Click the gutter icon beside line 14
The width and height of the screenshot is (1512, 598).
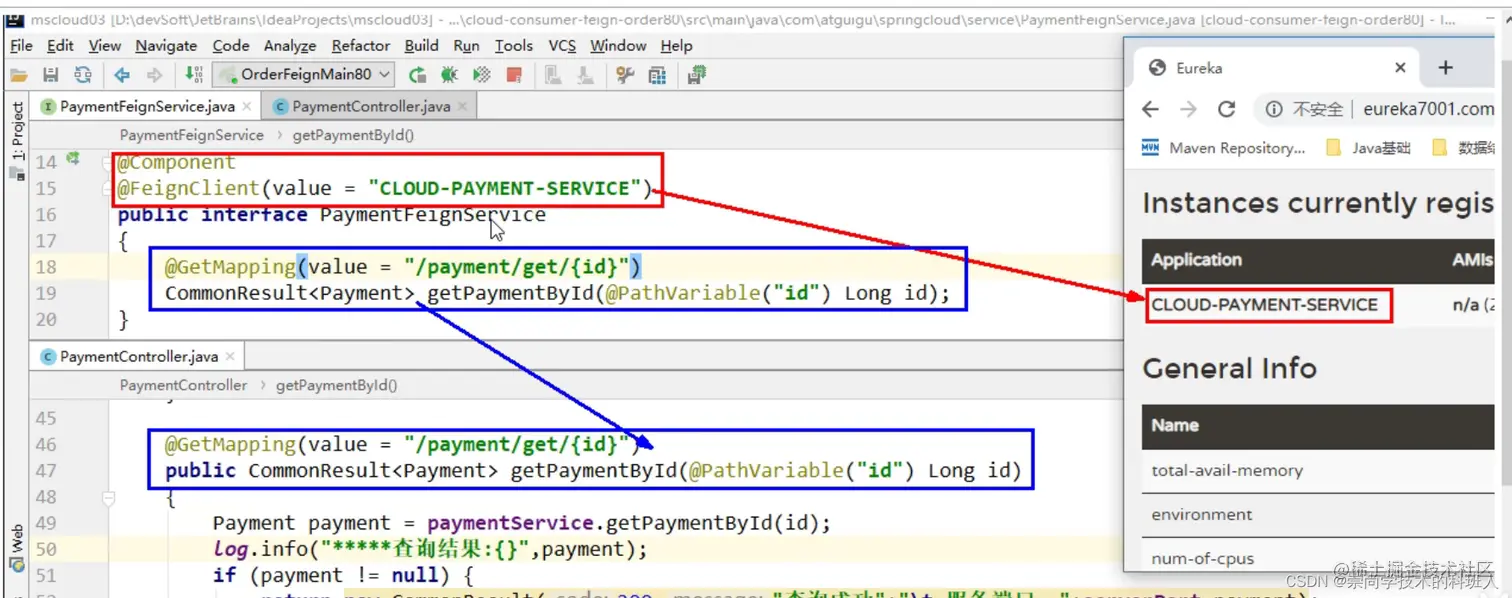coord(73,159)
